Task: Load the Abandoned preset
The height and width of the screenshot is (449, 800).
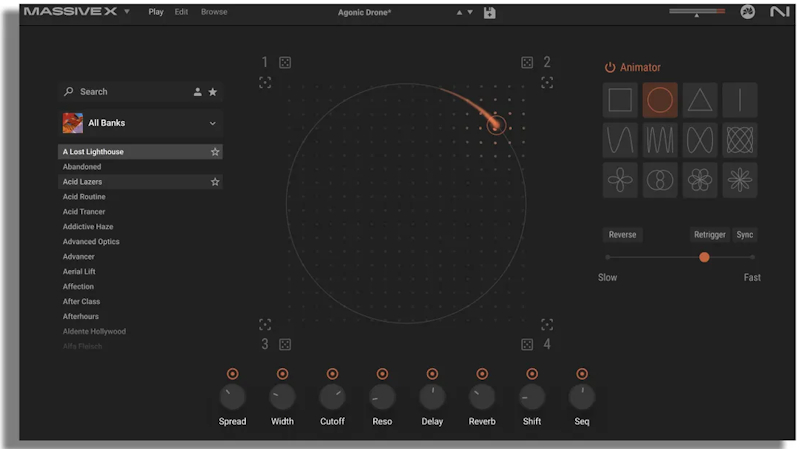Action: point(140,167)
